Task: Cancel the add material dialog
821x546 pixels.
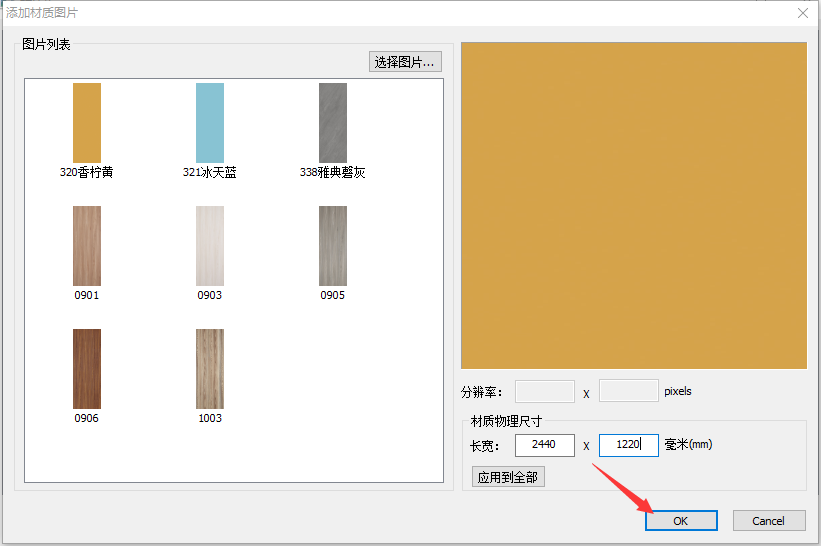Action: (769, 521)
